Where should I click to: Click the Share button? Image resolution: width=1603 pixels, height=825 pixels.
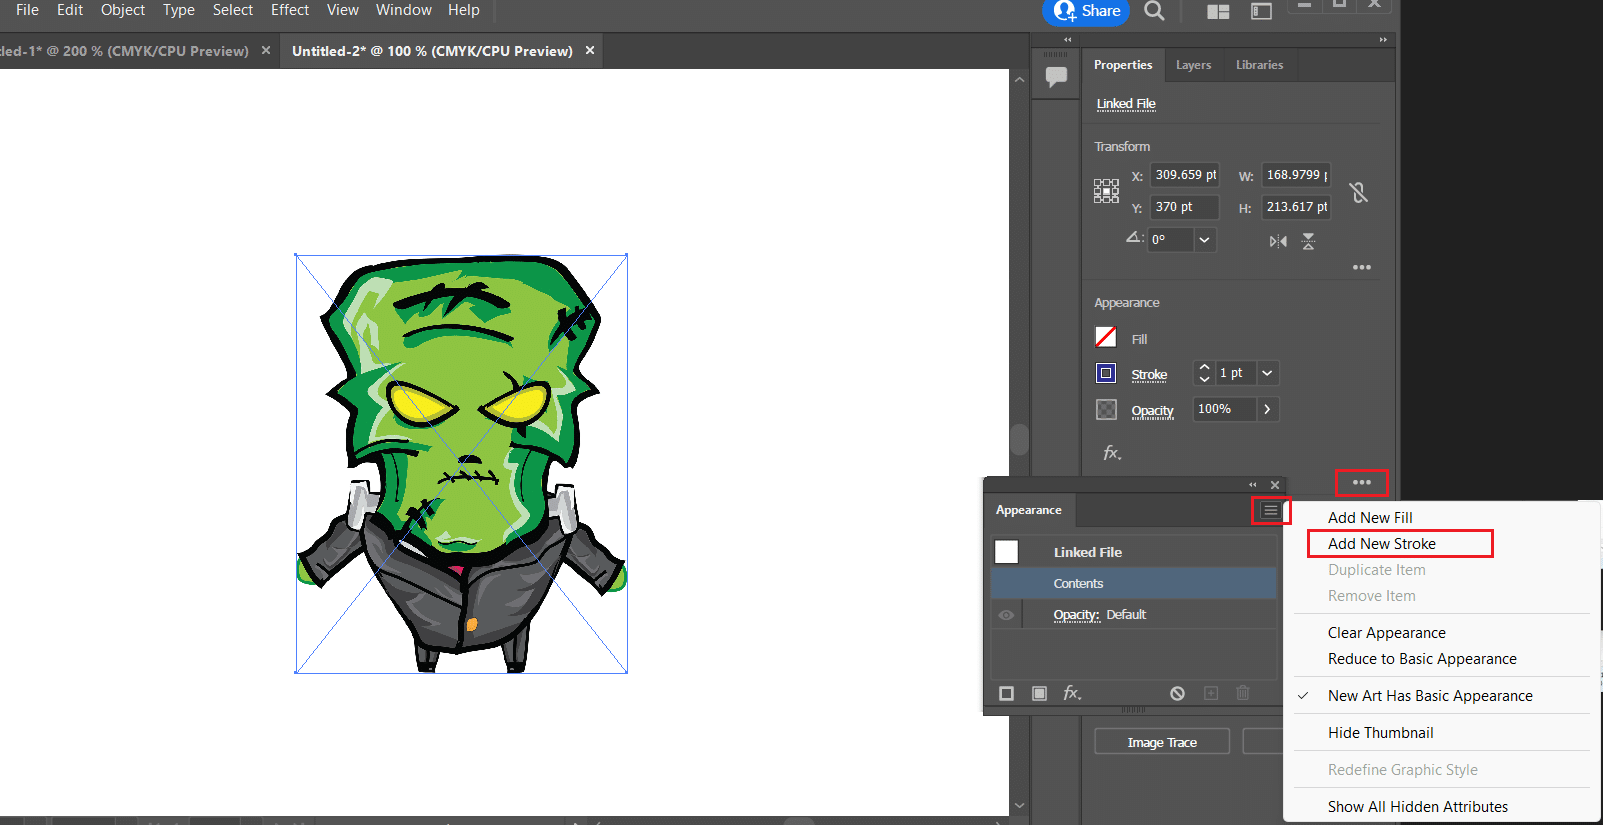[1086, 11]
